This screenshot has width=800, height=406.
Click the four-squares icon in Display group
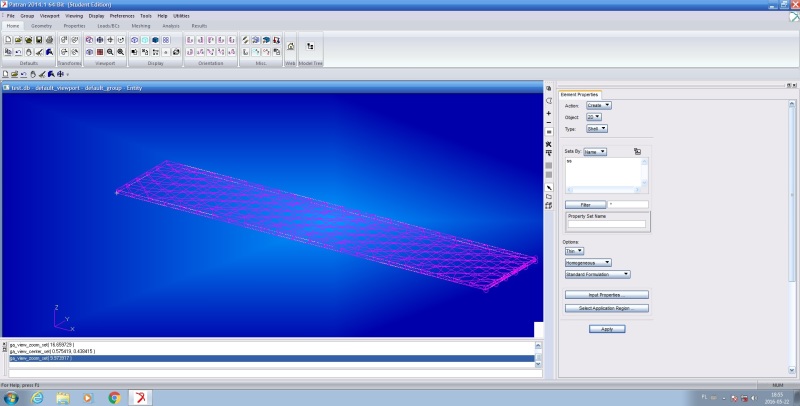tap(166, 40)
